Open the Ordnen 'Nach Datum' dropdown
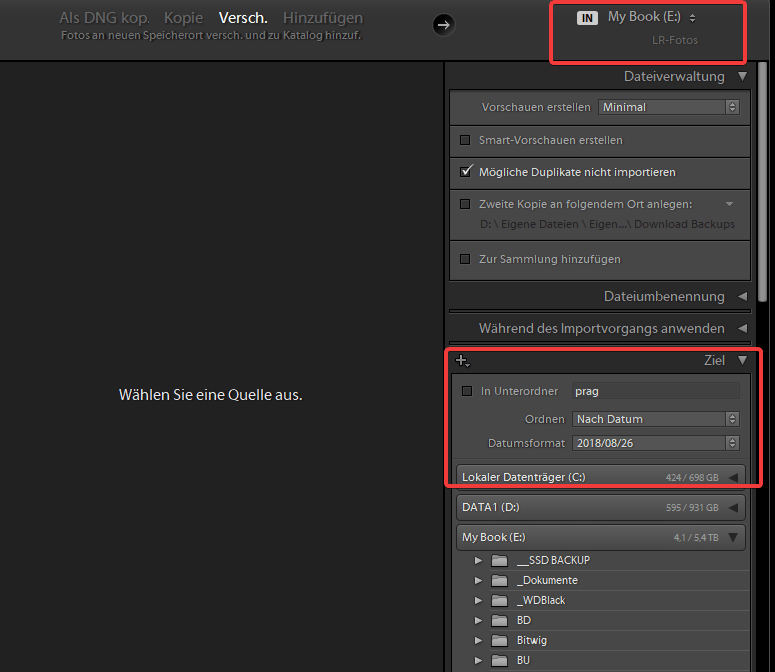This screenshot has width=775, height=672. [656, 419]
